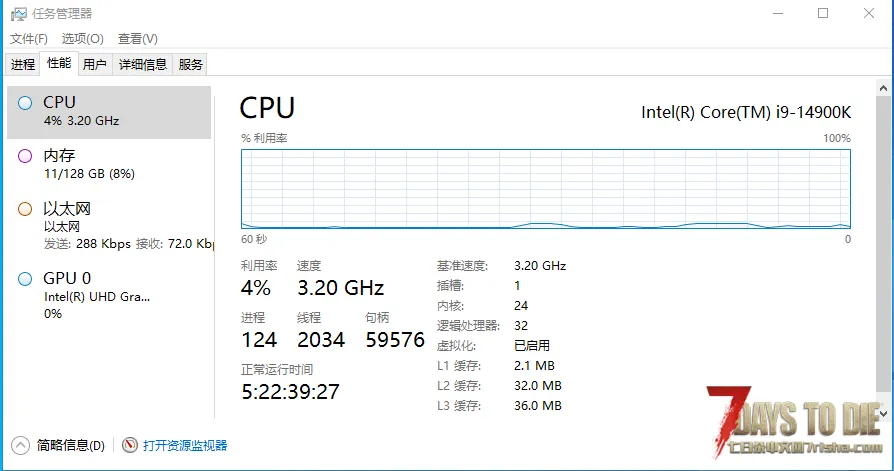Click the CPU utilization graph
The image size is (894, 471).
pos(546,189)
